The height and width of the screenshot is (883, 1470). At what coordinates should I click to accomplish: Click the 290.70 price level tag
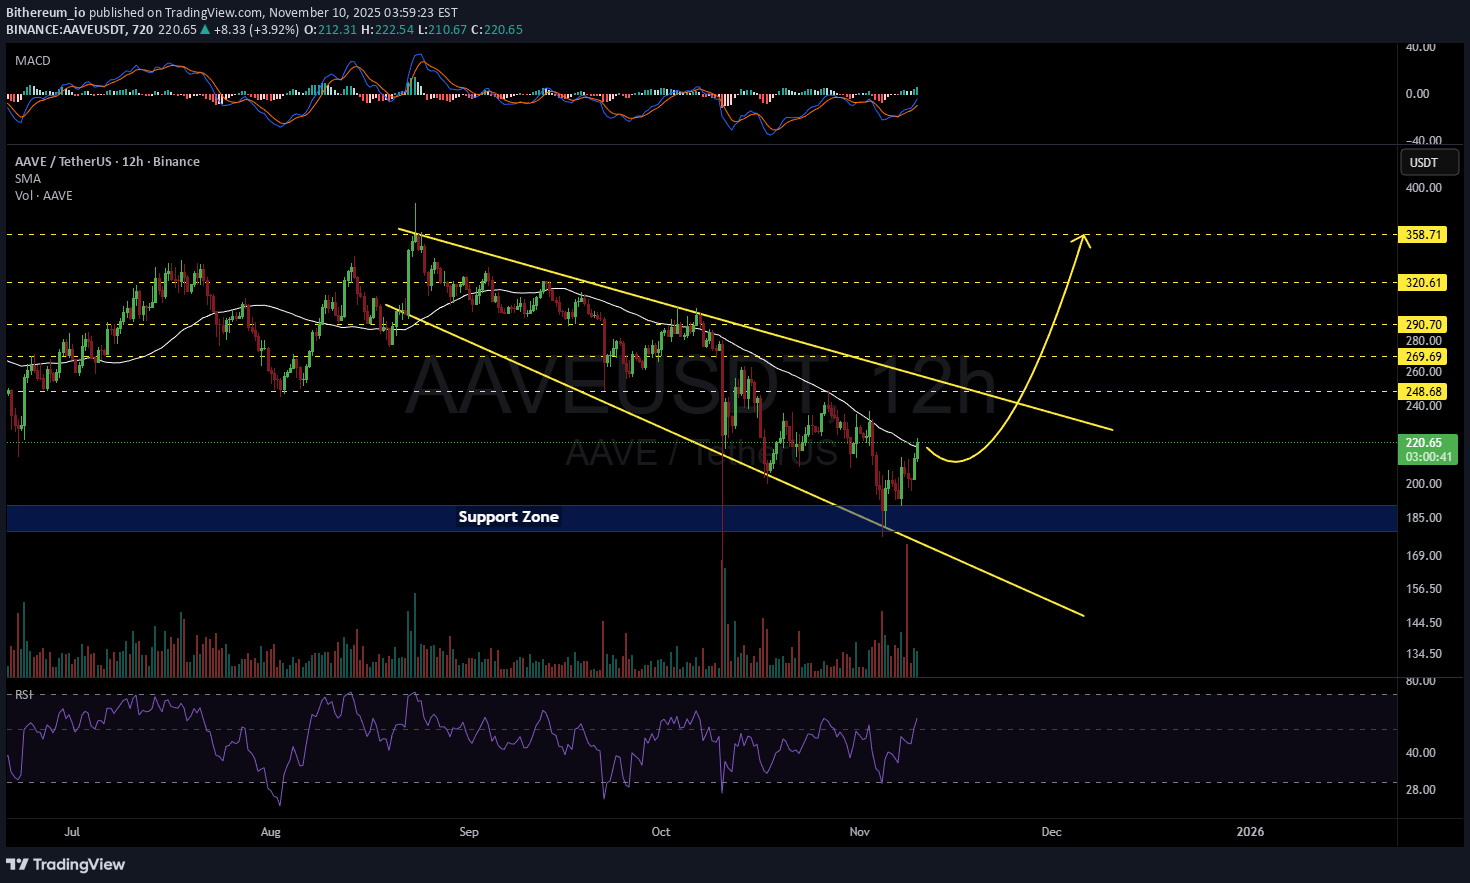[x=1423, y=325]
